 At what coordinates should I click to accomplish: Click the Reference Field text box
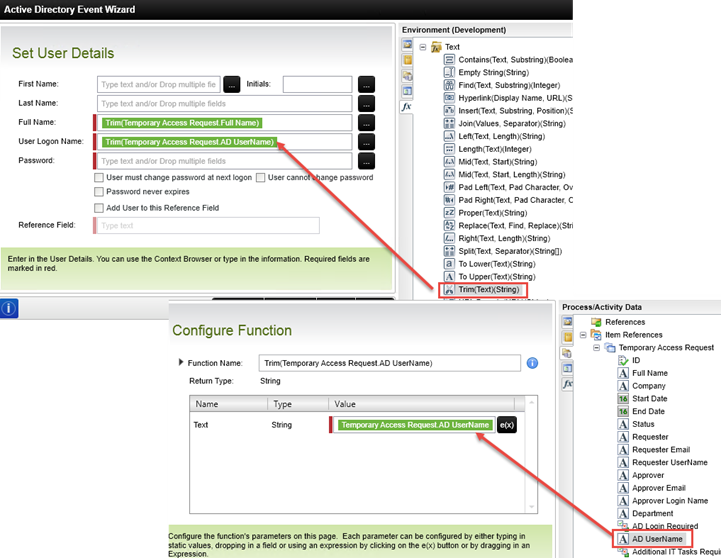pos(208,226)
